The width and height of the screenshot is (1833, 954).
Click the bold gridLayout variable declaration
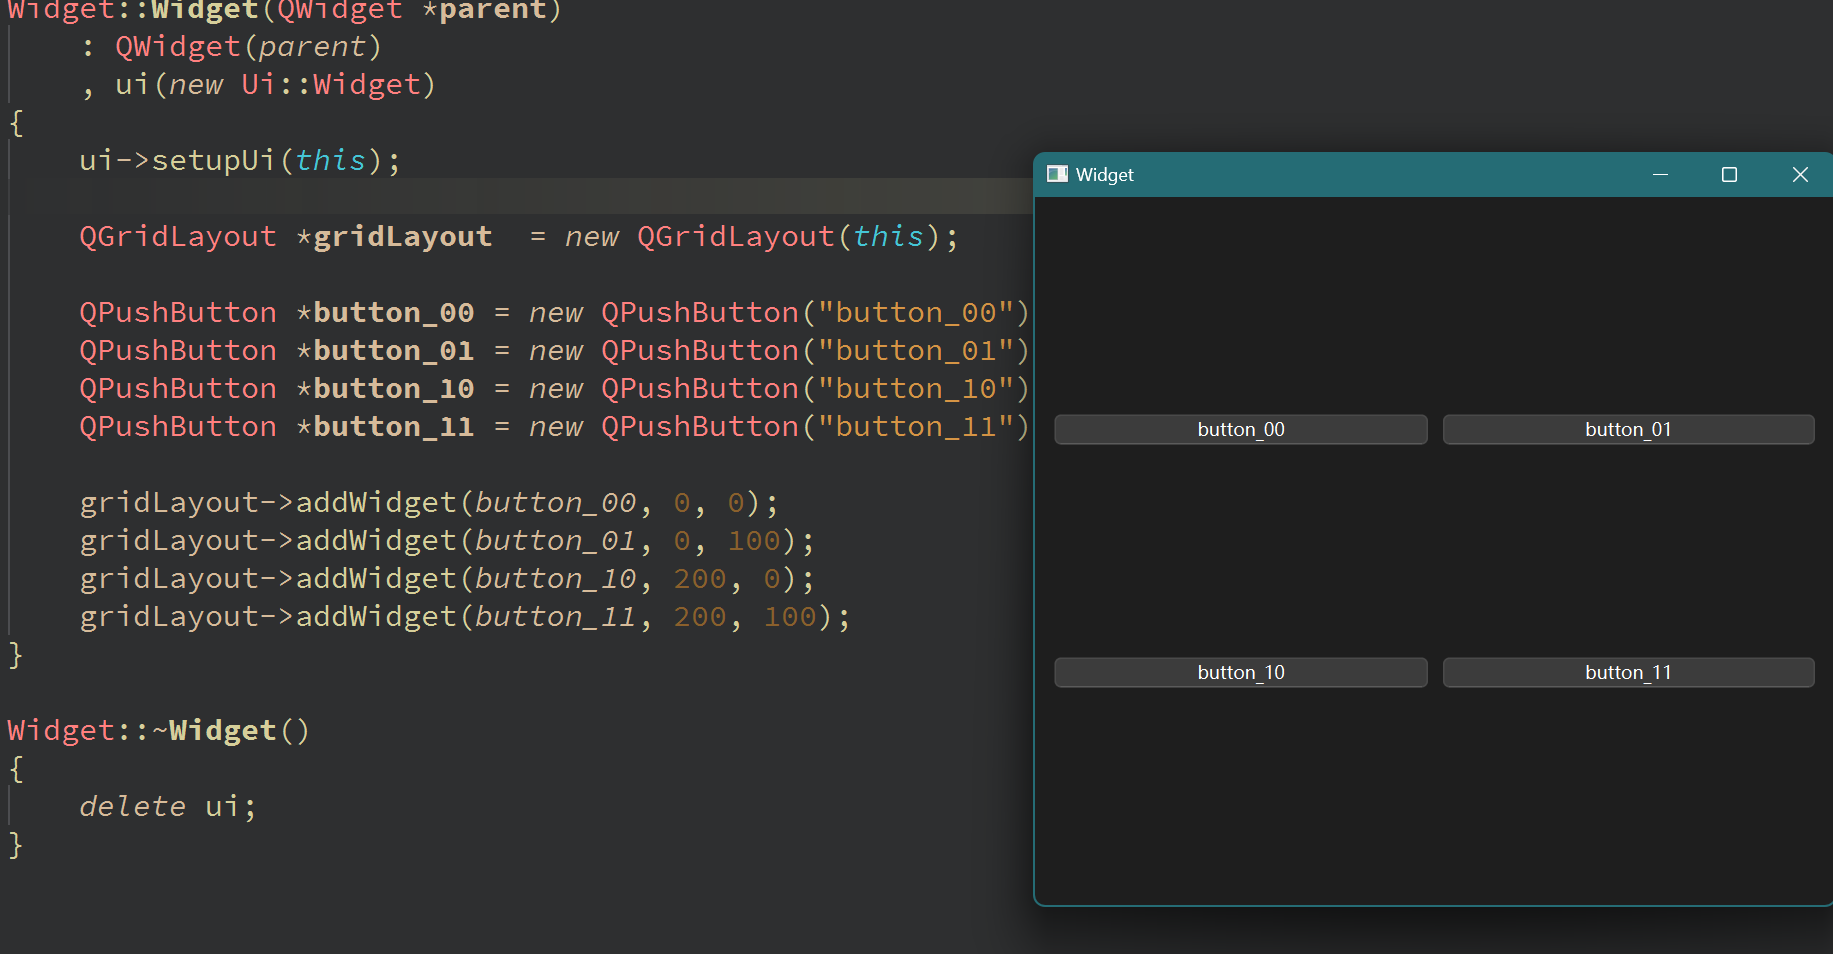402,237
